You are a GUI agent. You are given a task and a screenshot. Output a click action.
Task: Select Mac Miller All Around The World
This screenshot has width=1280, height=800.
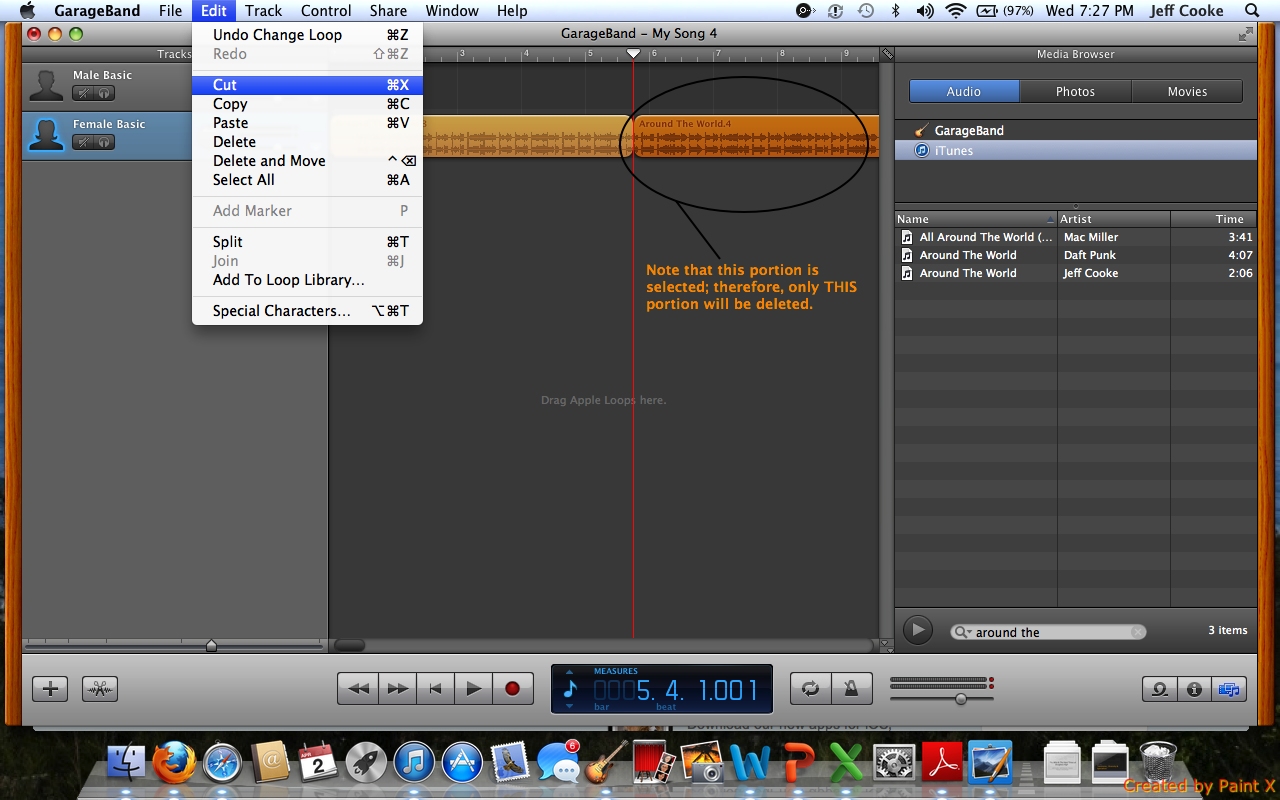(1076, 237)
